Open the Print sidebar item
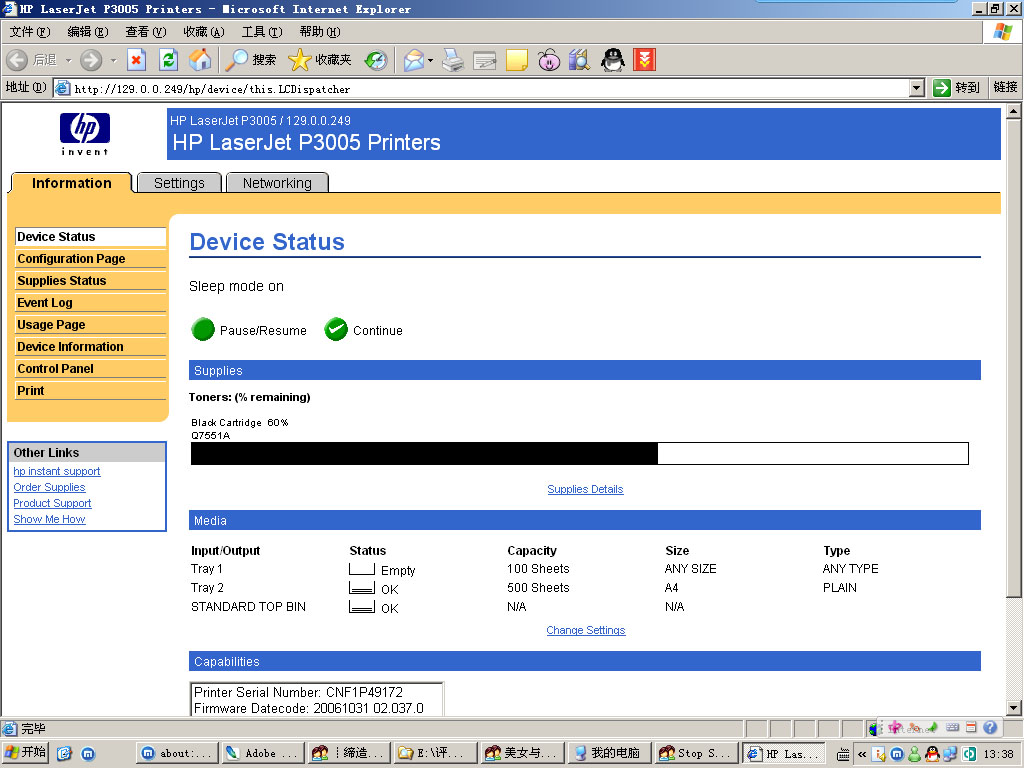Viewport: 1024px width, 768px height. pos(90,391)
